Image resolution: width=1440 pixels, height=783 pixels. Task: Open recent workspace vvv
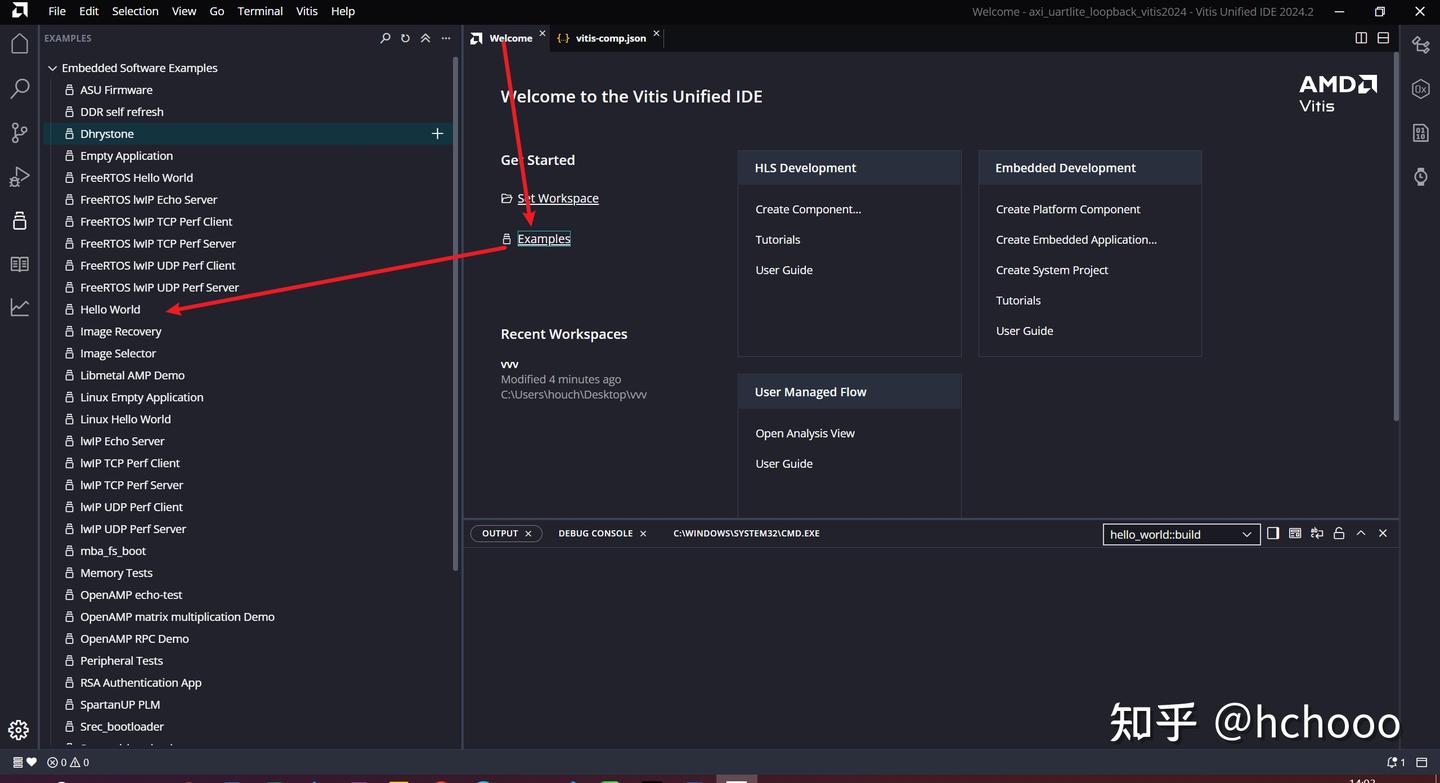click(x=510, y=364)
